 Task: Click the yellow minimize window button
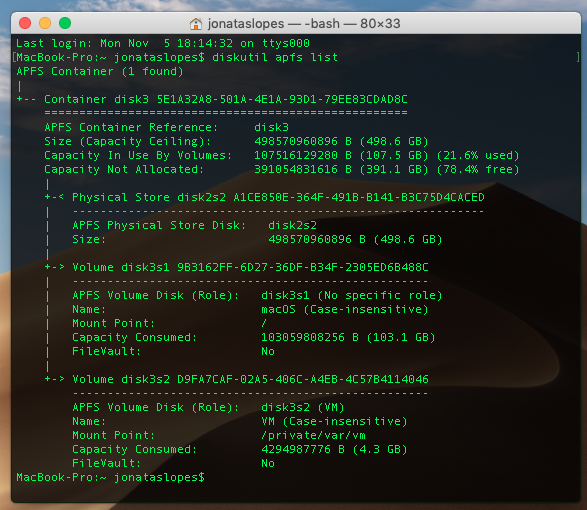(x=45, y=23)
